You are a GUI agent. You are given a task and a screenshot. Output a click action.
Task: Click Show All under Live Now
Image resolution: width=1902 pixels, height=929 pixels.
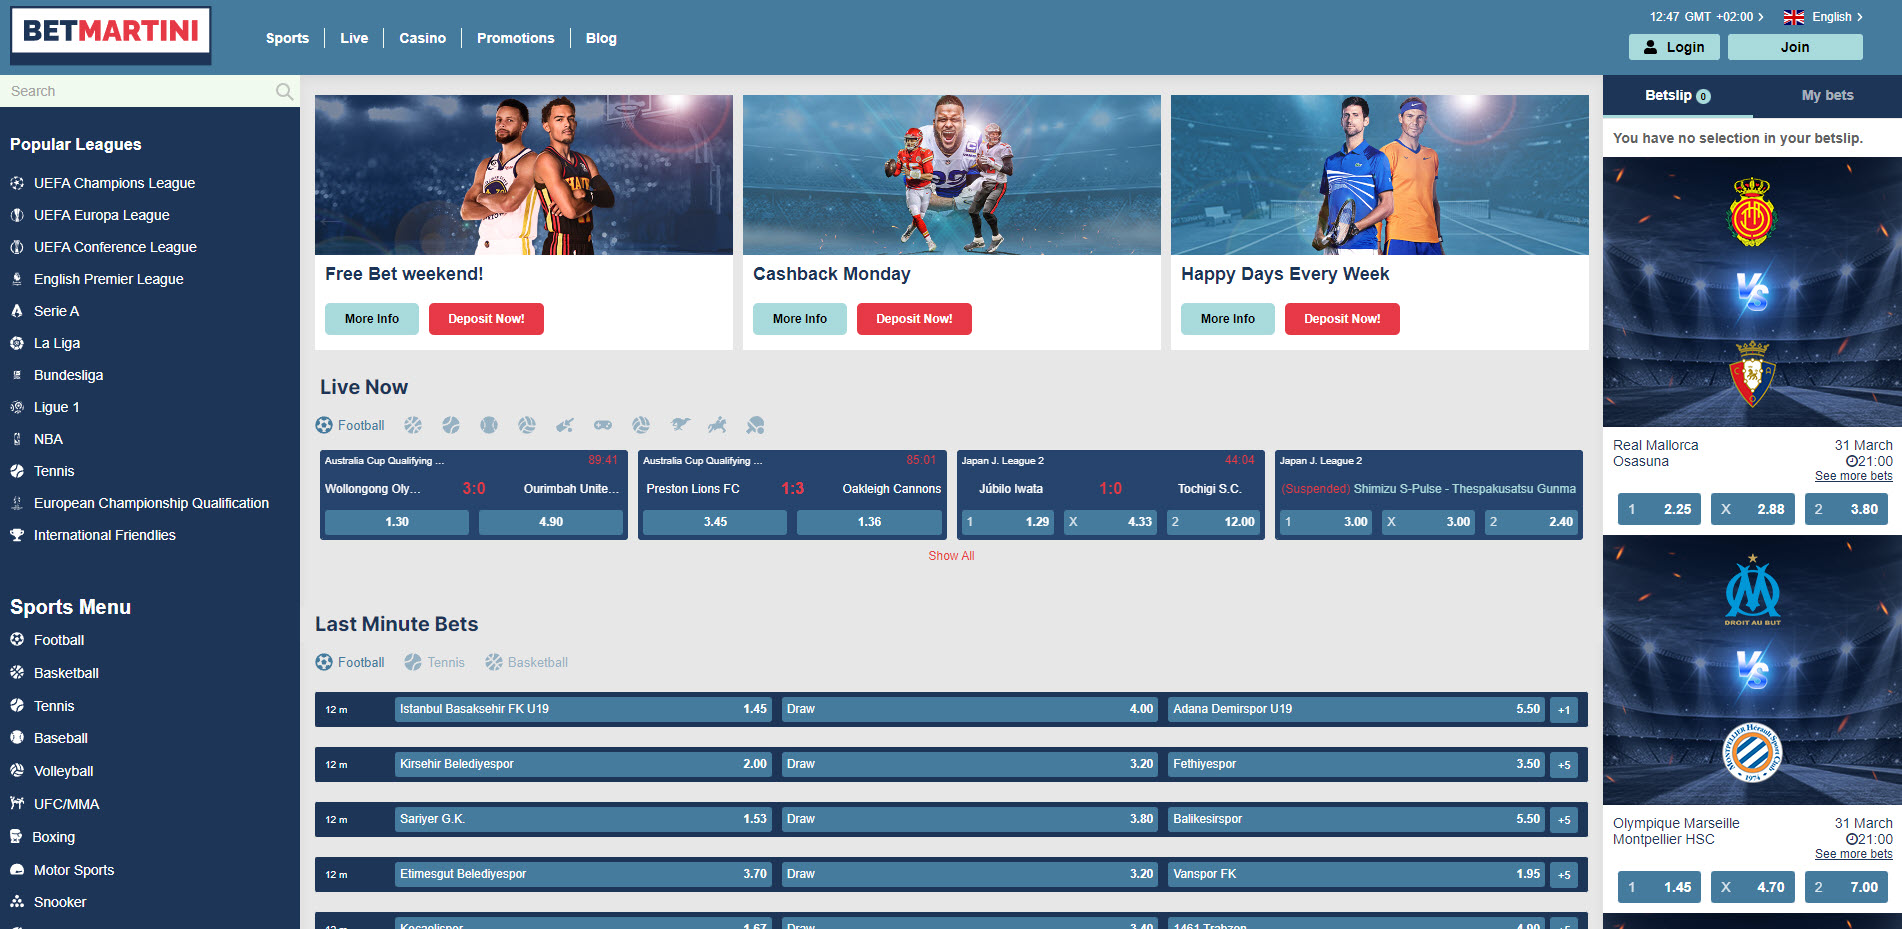[x=951, y=556]
